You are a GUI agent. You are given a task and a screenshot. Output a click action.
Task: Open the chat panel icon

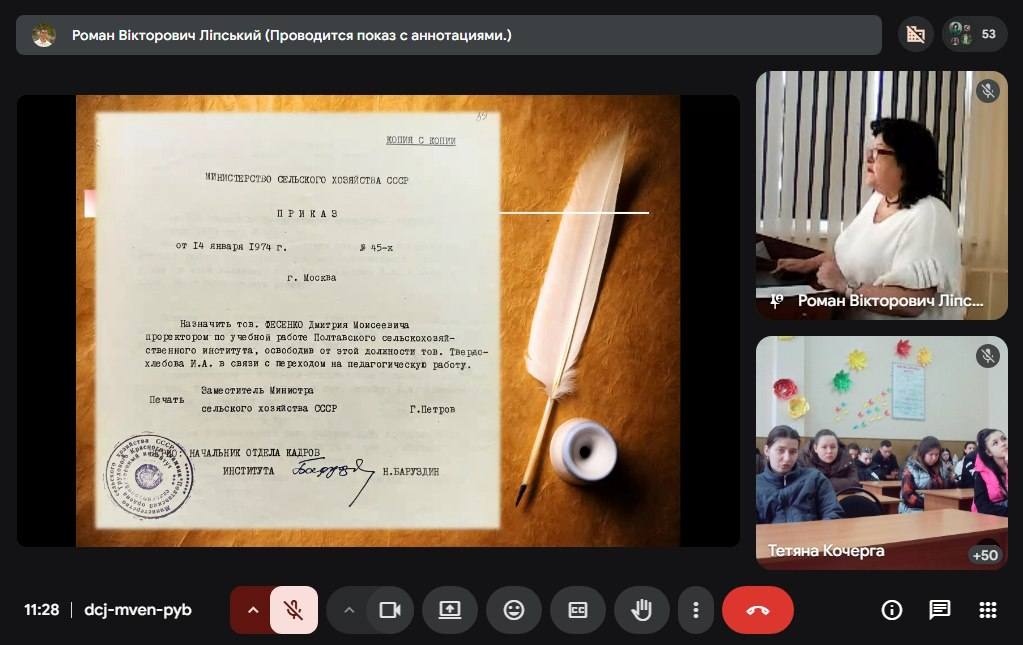tap(939, 610)
